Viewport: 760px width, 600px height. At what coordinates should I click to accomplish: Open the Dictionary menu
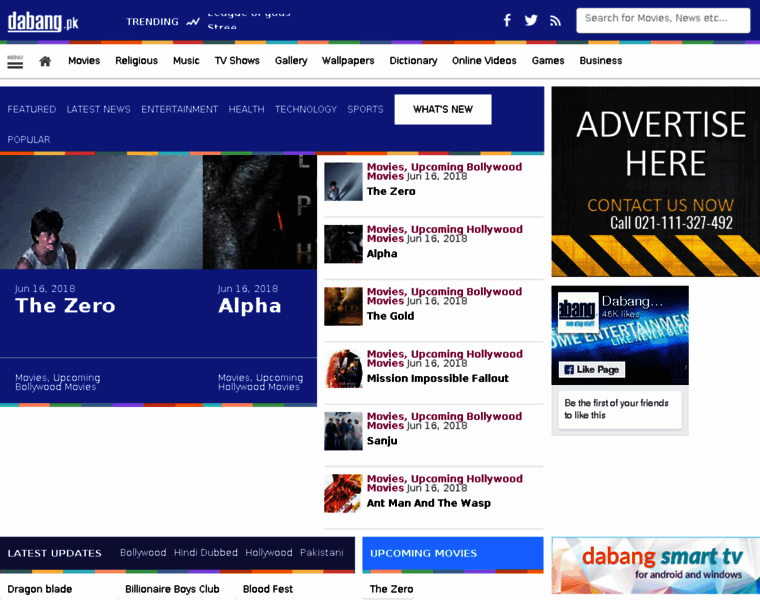[413, 61]
